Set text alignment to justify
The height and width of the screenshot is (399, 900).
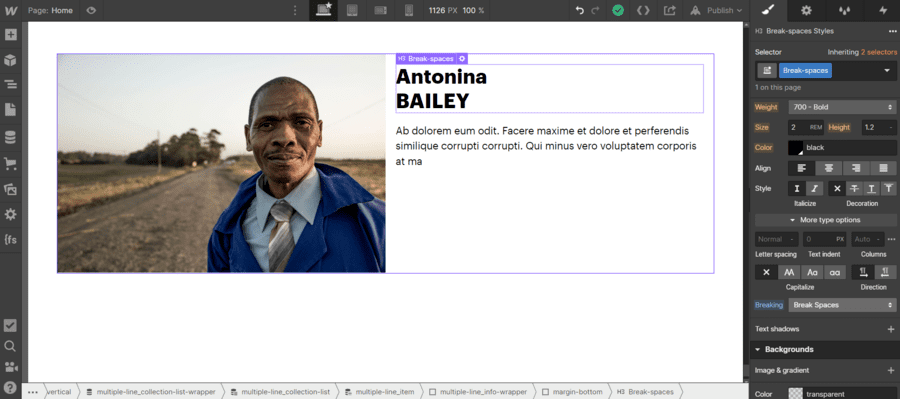pos(883,168)
